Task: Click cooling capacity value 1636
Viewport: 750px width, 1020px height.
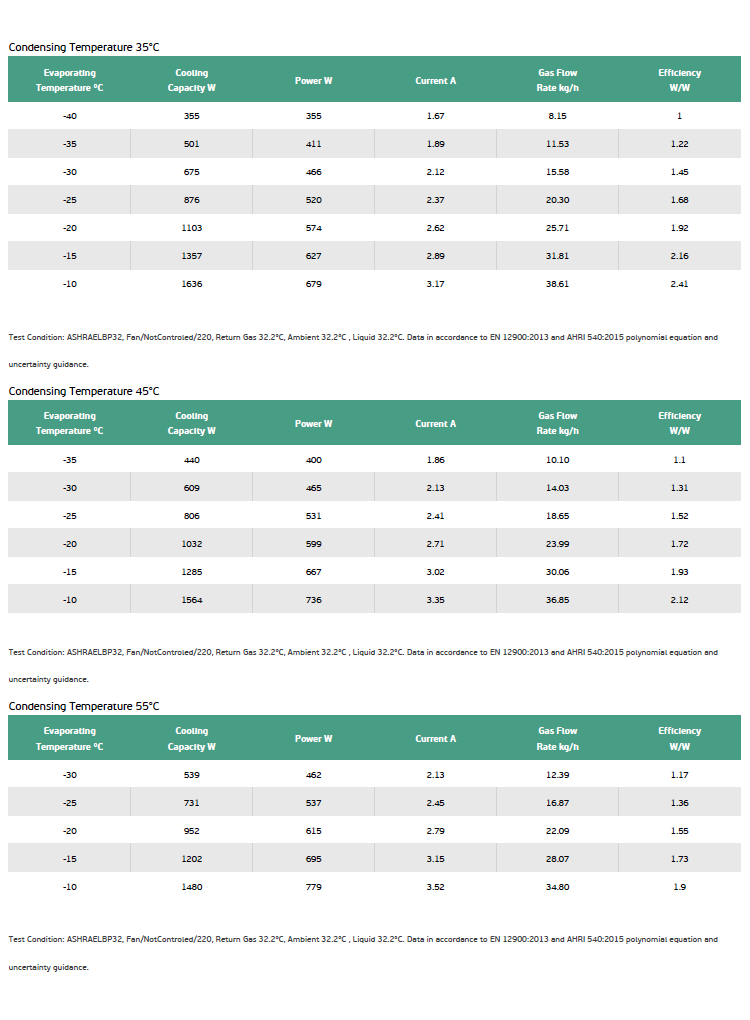Action: tap(191, 284)
